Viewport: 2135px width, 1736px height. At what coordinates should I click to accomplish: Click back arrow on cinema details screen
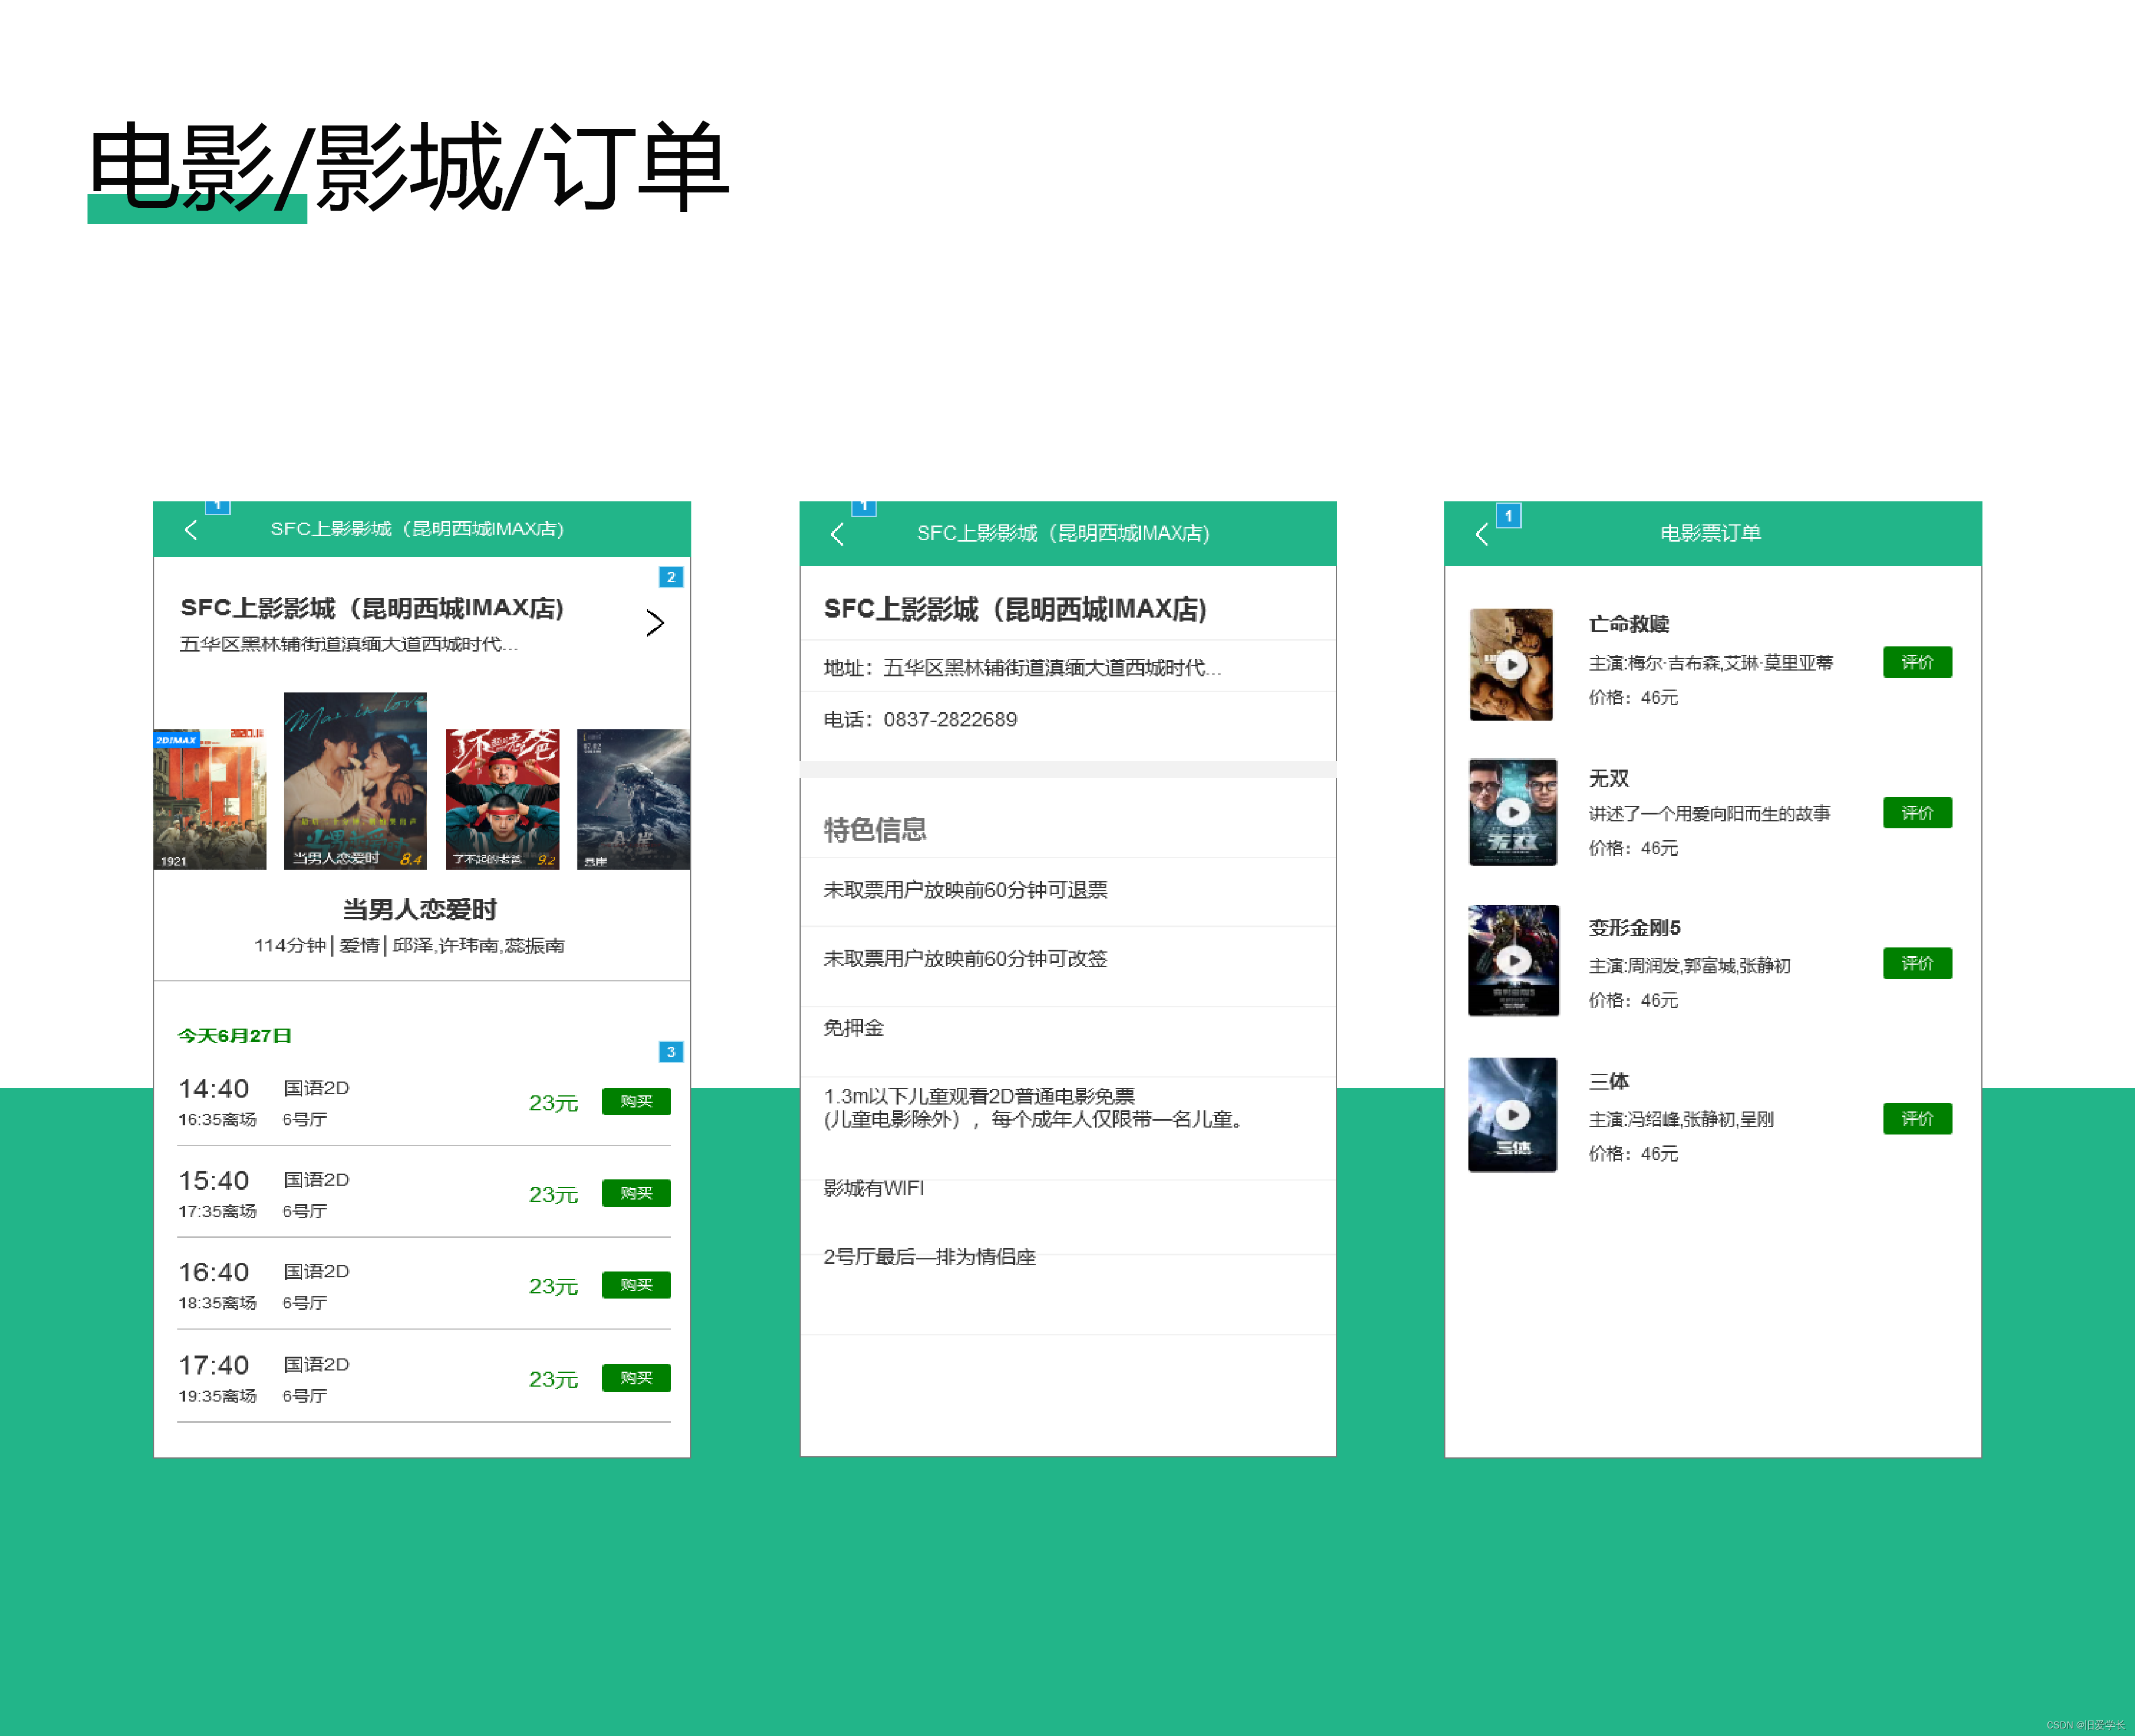[x=837, y=534]
